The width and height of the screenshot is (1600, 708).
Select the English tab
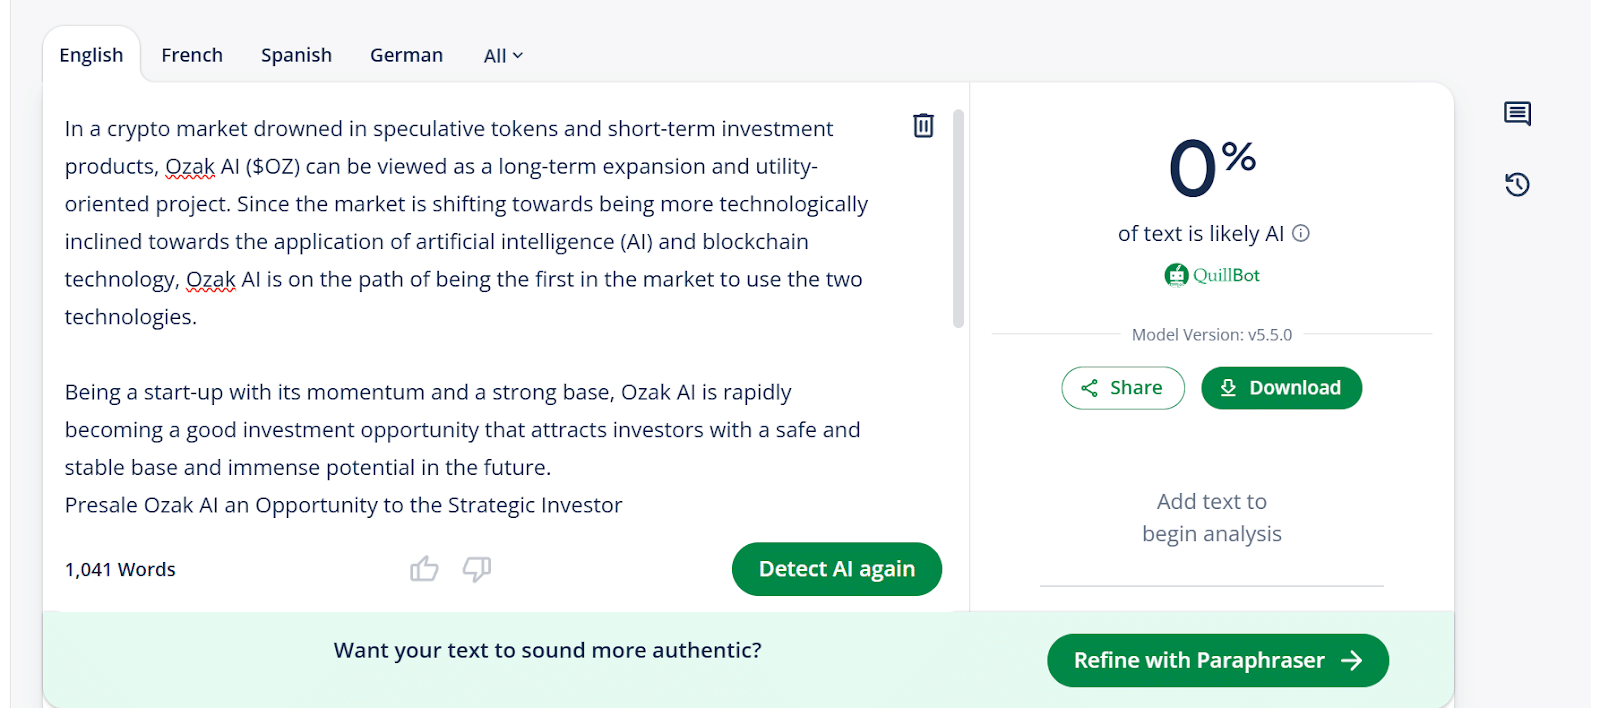(91, 55)
